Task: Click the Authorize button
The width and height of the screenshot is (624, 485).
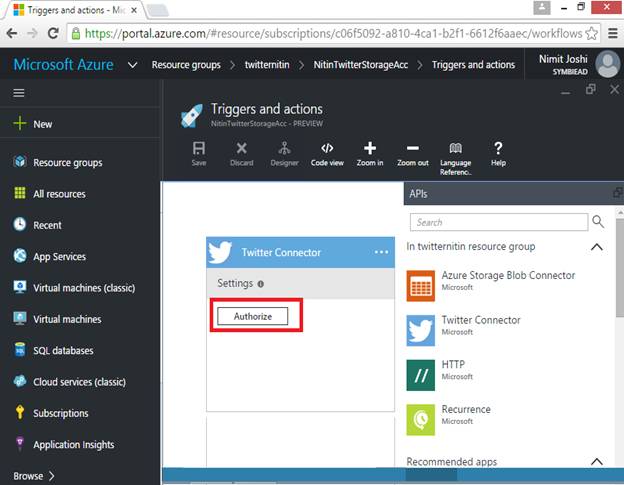Action: pos(253,316)
